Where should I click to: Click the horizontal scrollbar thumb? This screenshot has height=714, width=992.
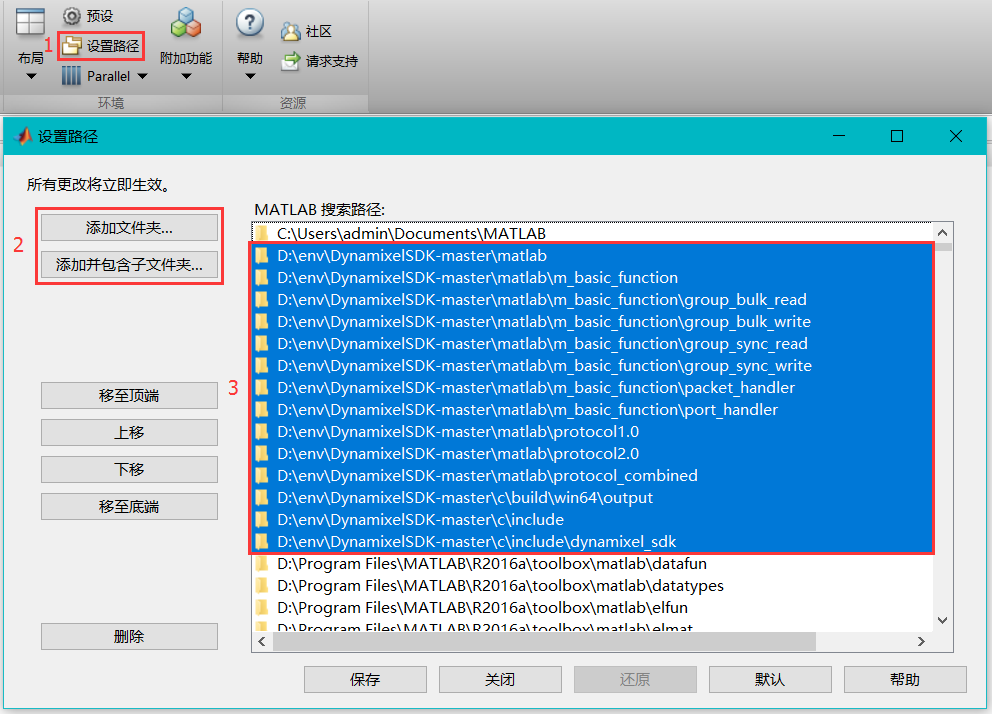pos(544,641)
